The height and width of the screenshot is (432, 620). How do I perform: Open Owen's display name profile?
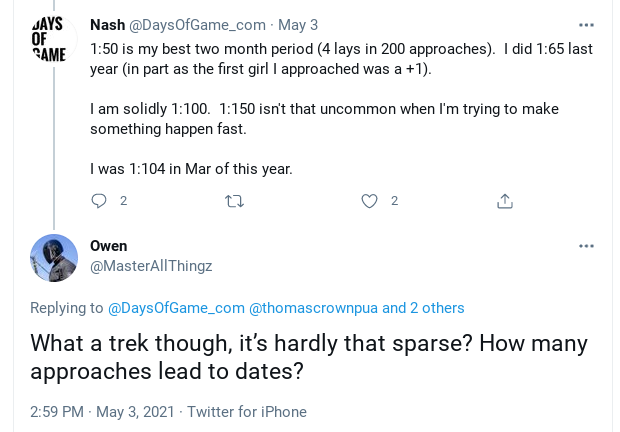click(x=108, y=246)
